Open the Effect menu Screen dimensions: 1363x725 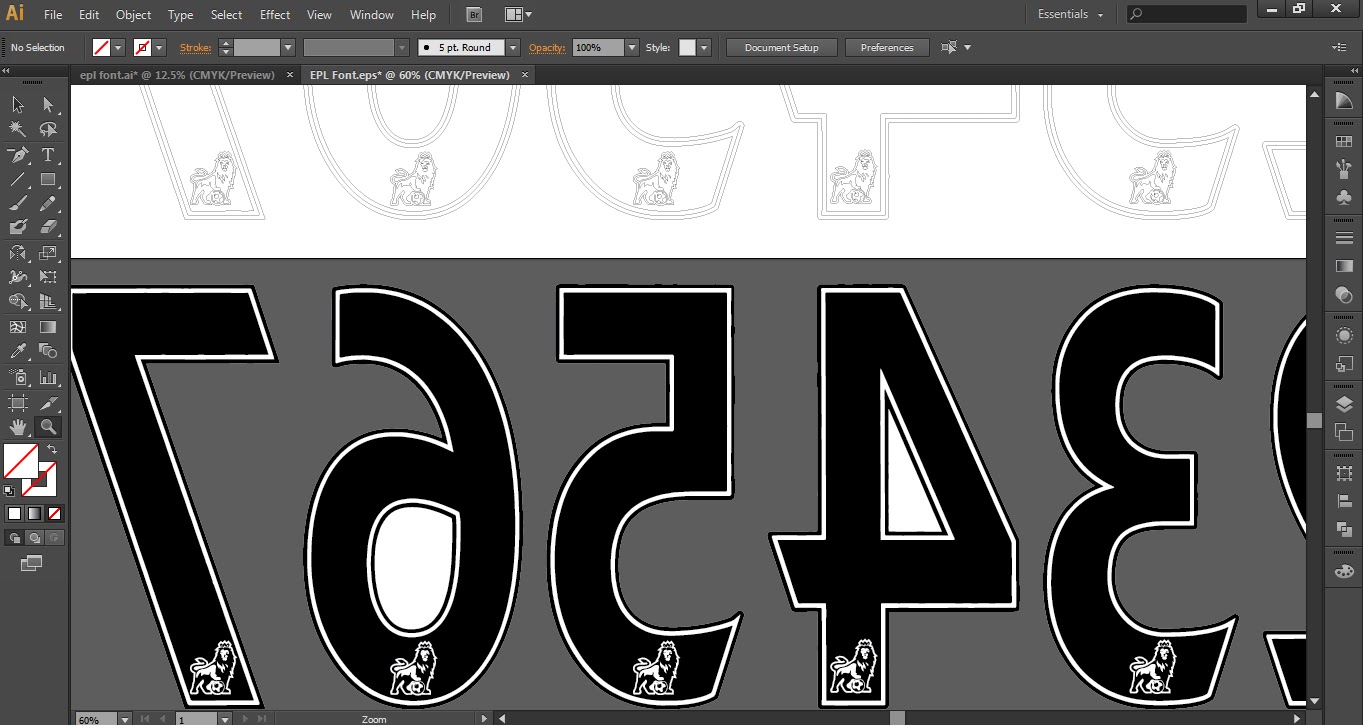[275, 15]
